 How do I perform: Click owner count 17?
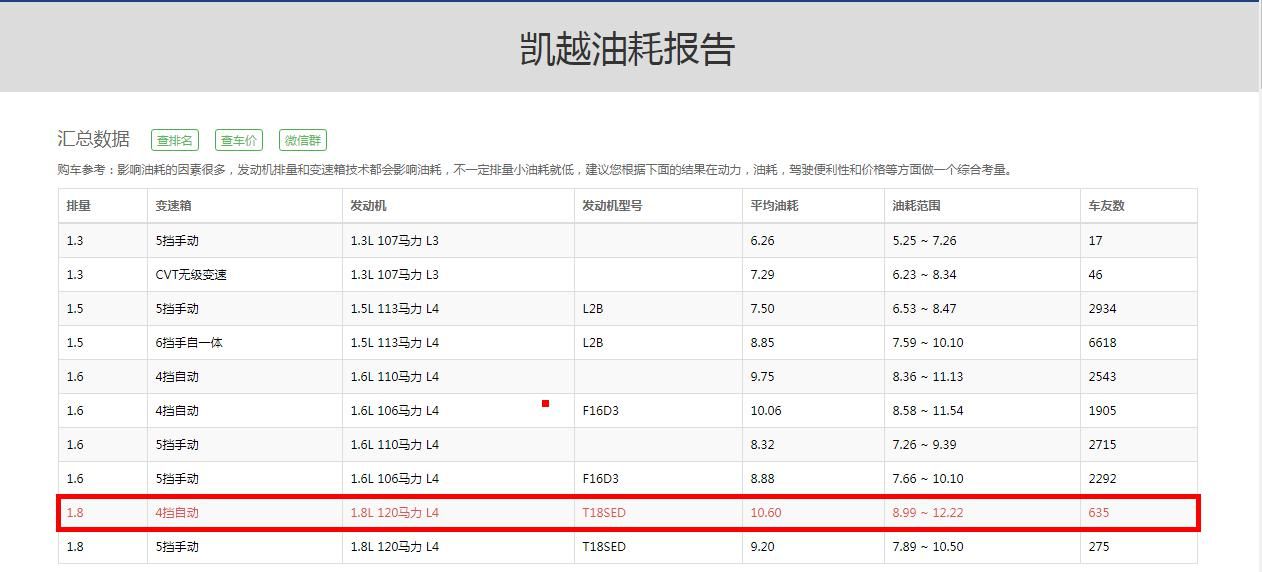[x=1096, y=240]
